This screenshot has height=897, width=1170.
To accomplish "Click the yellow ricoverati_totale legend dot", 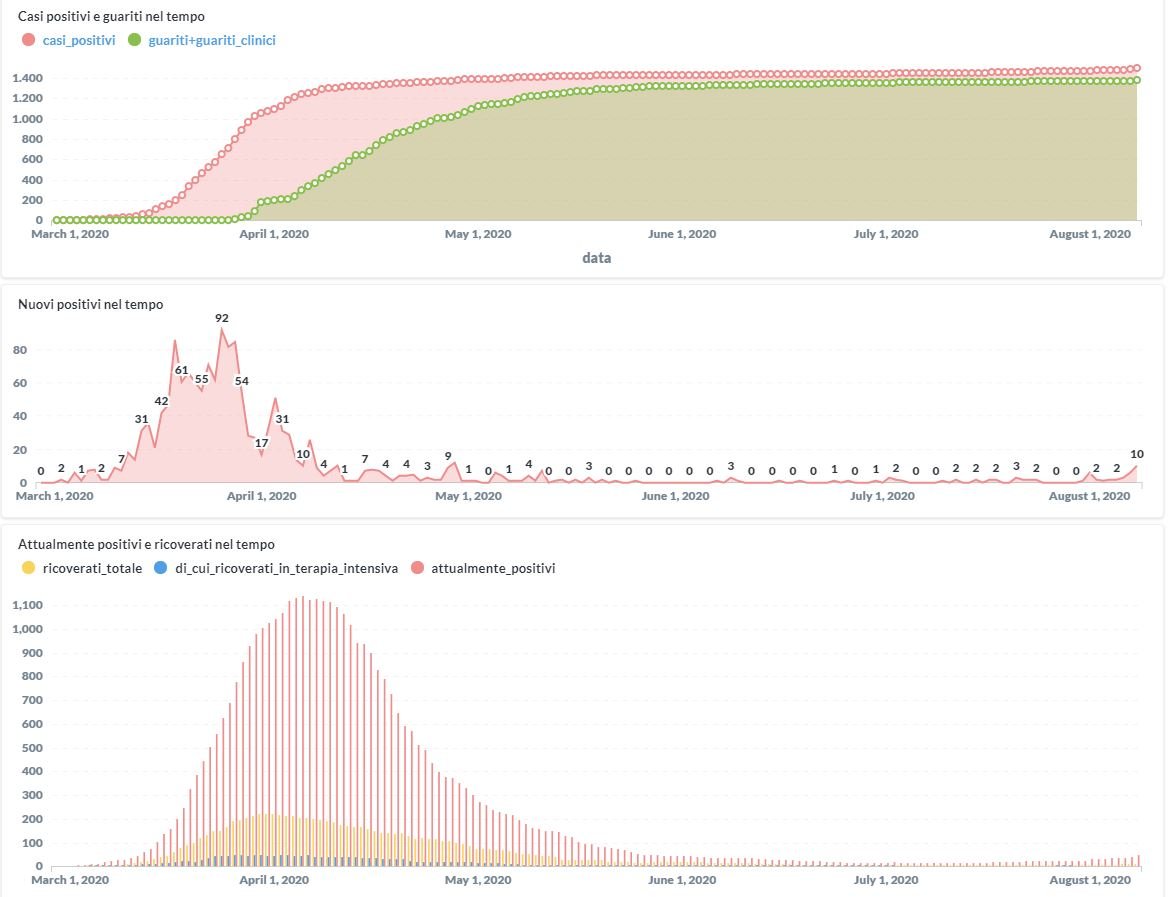I will 27,568.
